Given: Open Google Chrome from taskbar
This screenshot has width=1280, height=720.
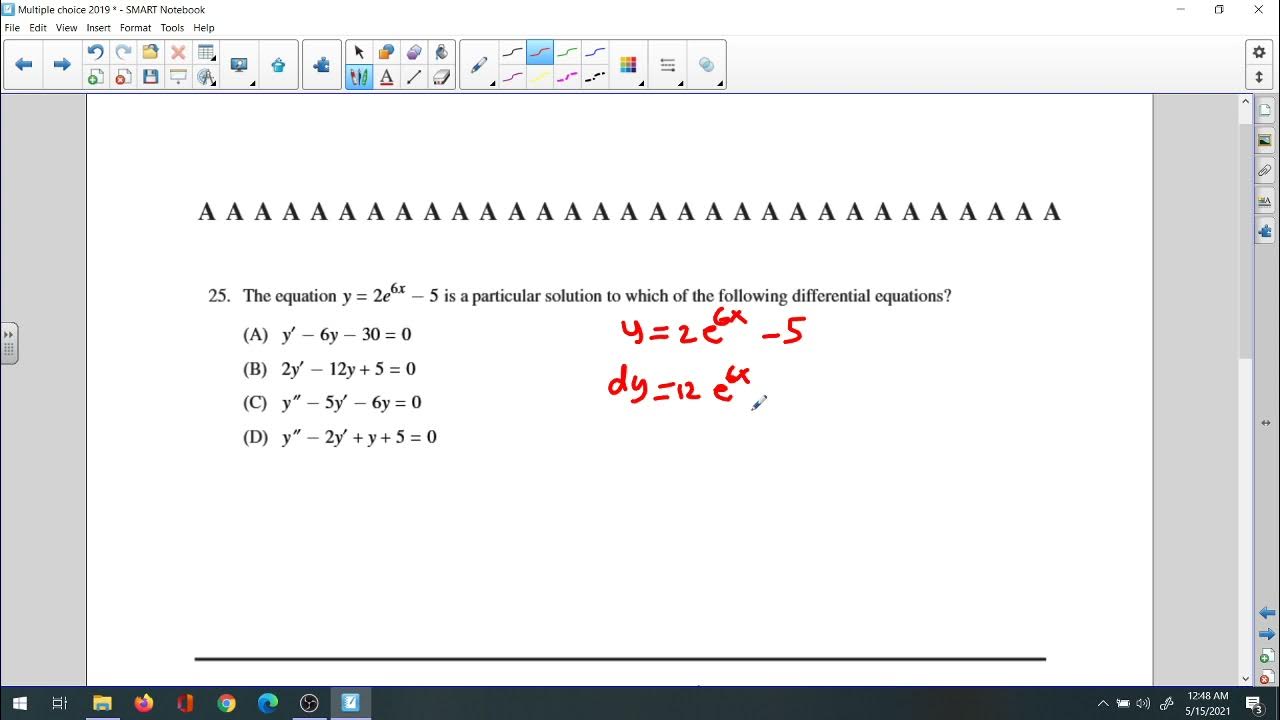Looking at the screenshot, I should tap(226, 704).
